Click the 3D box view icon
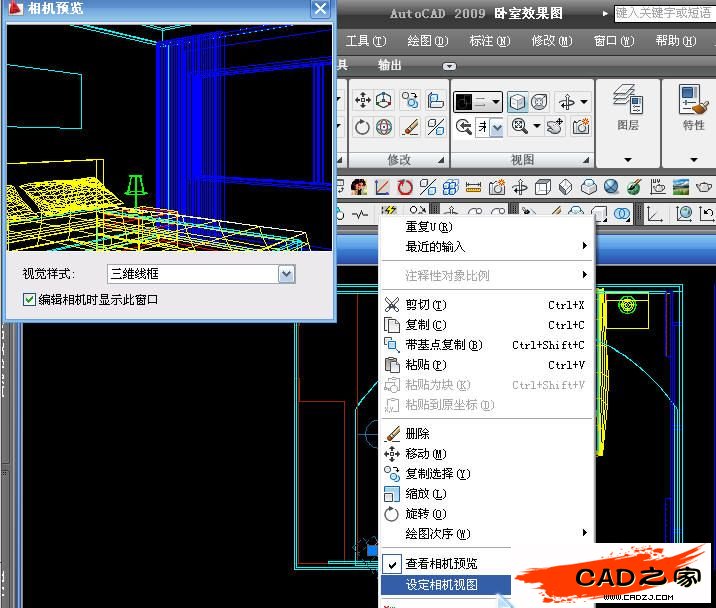 click(x=517, y=102)
